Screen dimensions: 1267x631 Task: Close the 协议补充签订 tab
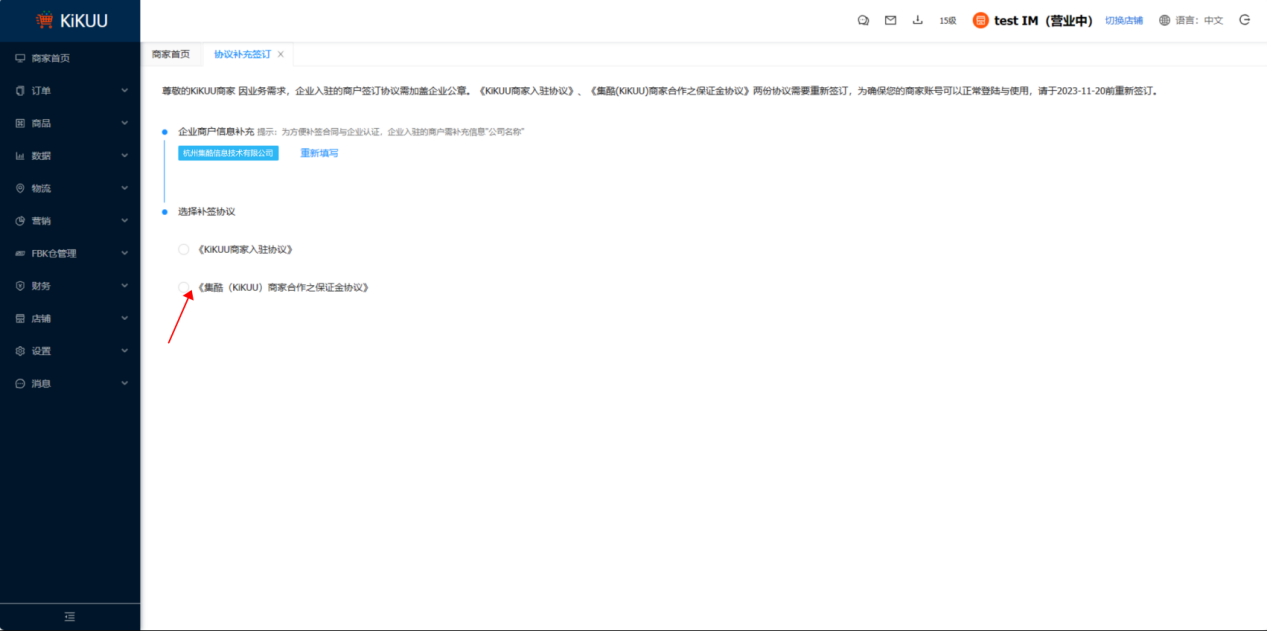(x=281, y=54)
